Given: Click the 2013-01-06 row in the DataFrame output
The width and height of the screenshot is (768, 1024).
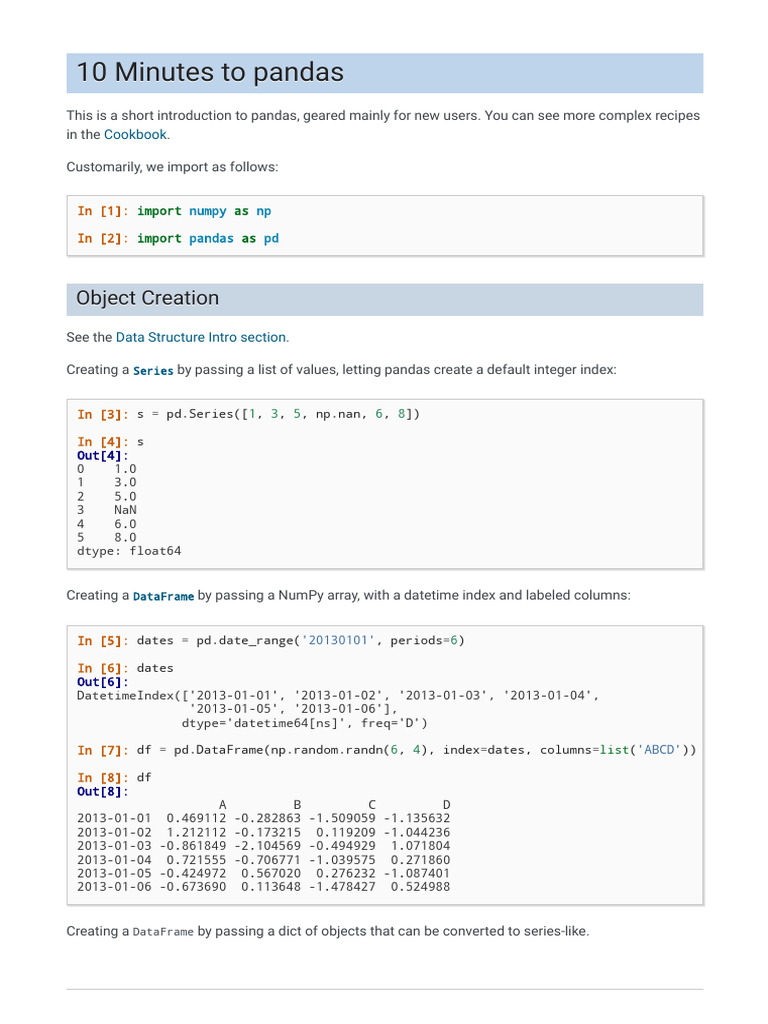Looking at the screenshot, I should (x=263, y=886).
